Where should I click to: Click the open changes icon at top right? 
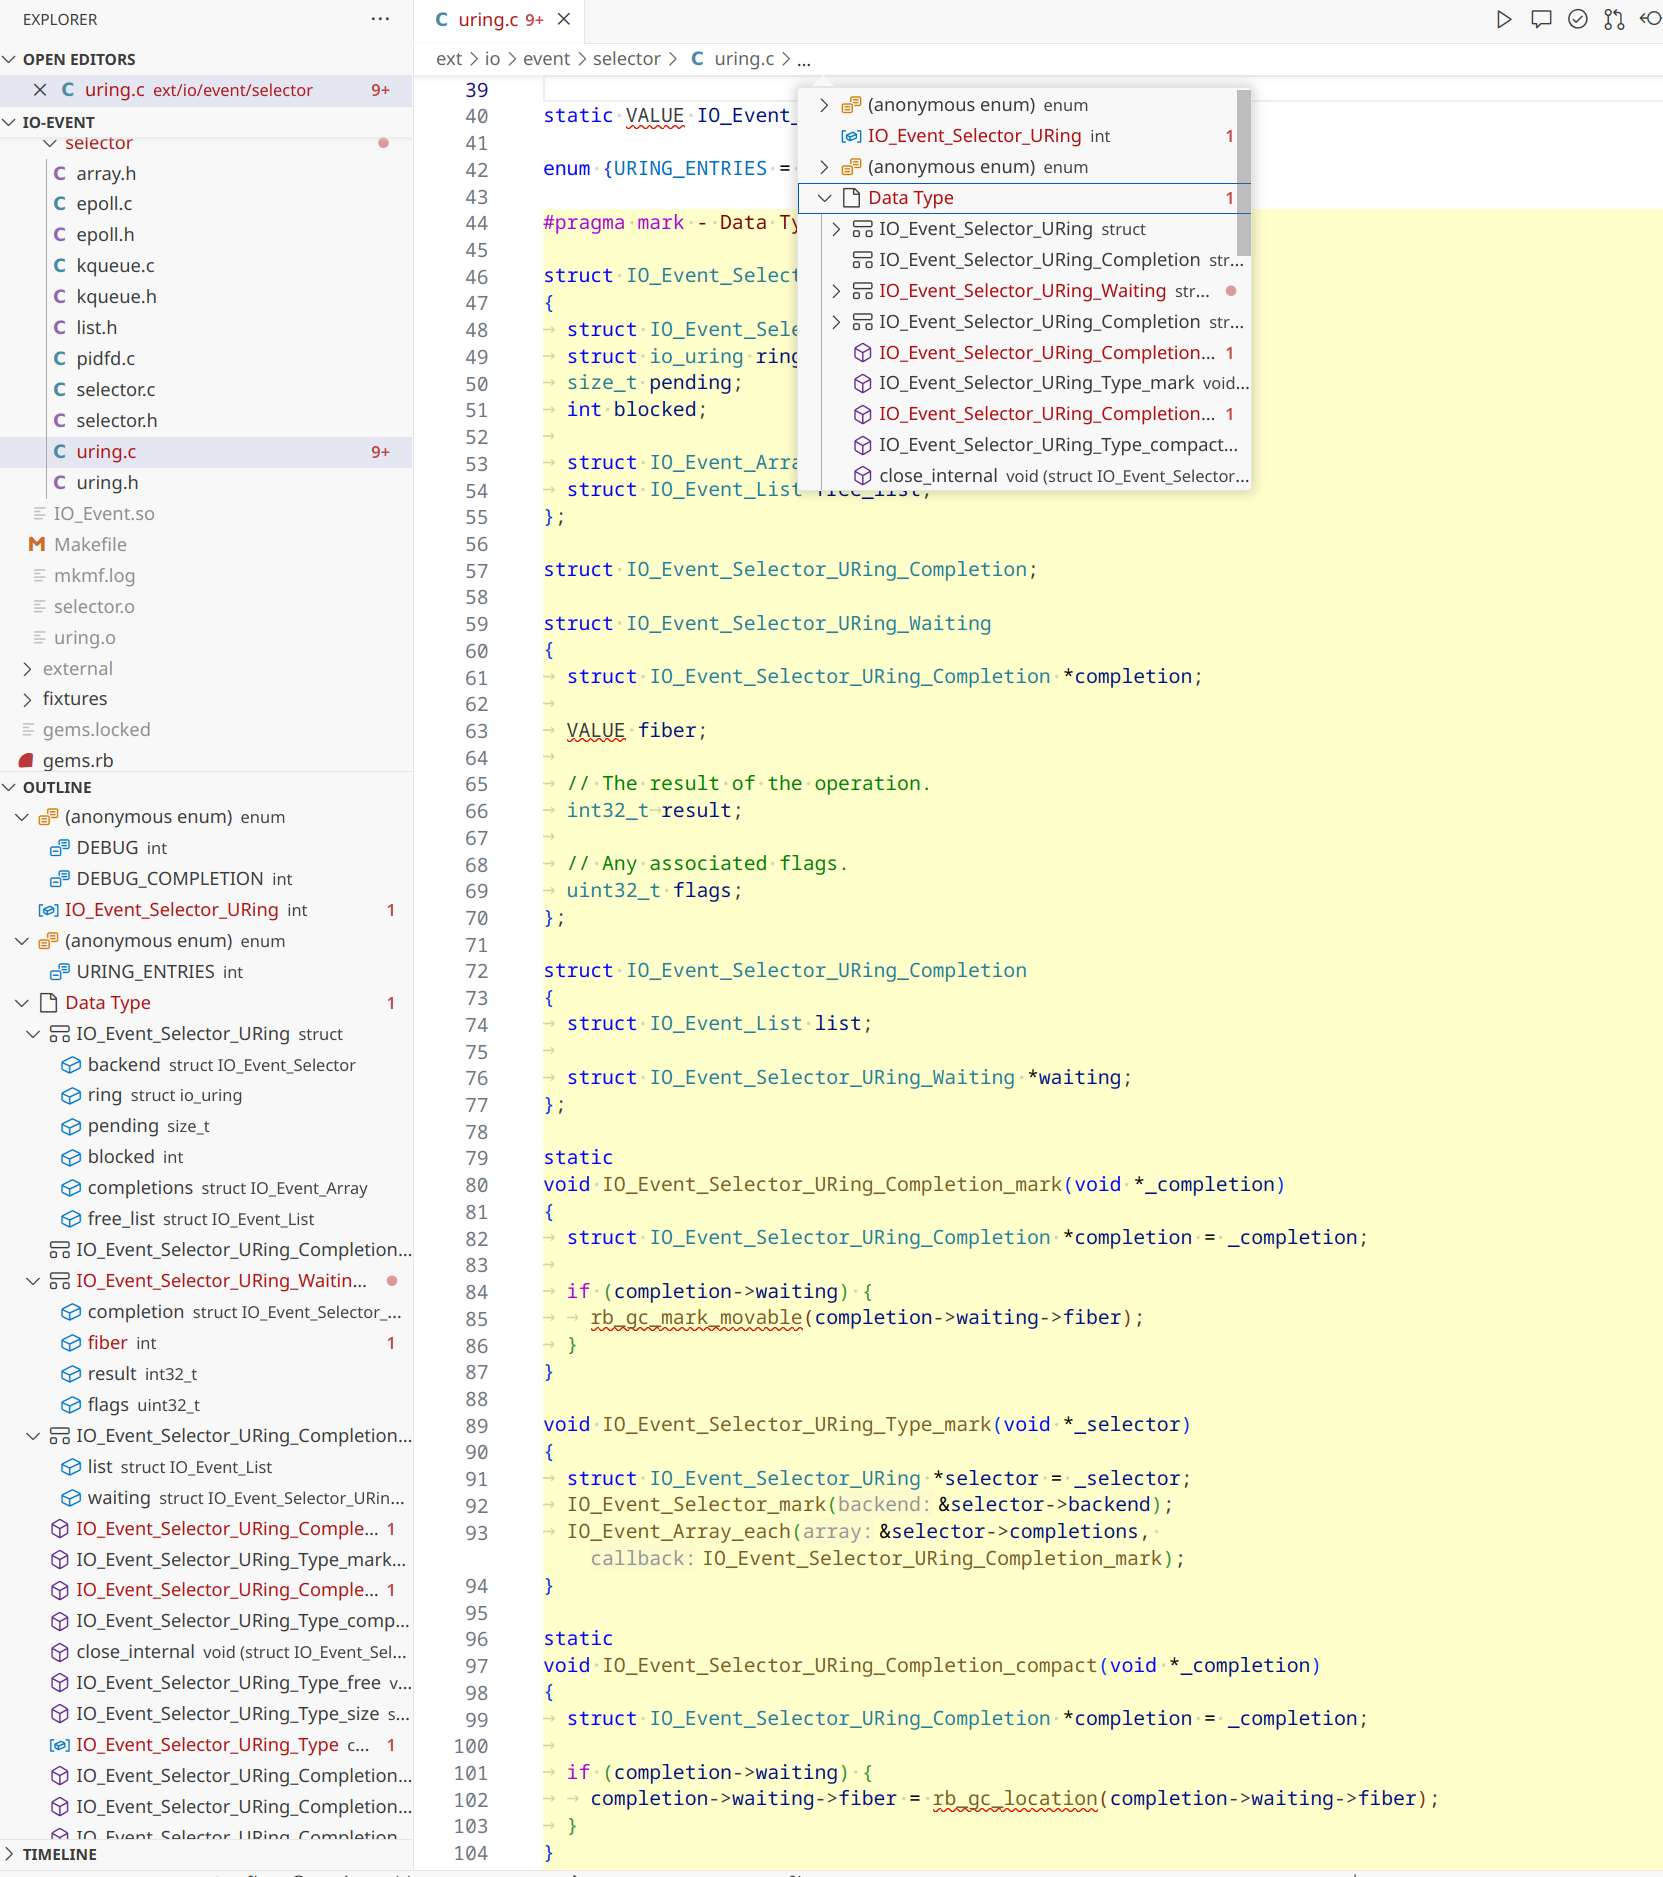(x=1650, y=18)
